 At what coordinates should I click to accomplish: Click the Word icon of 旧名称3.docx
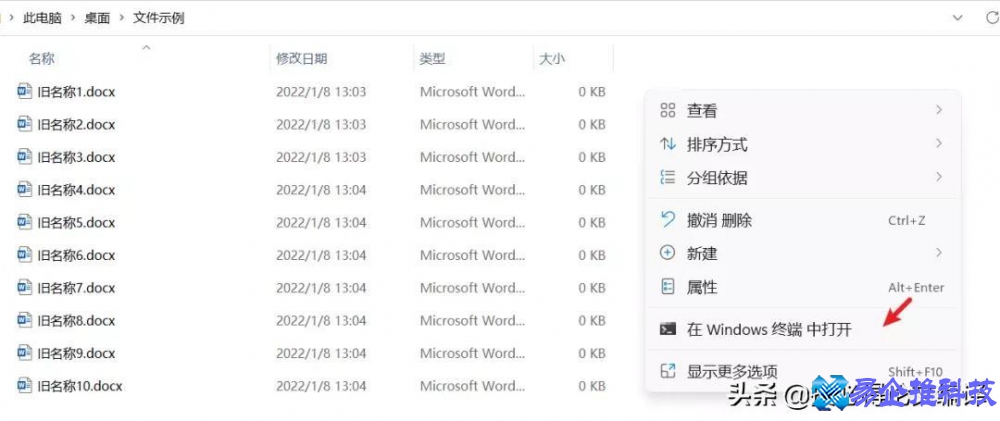[24, 156]
